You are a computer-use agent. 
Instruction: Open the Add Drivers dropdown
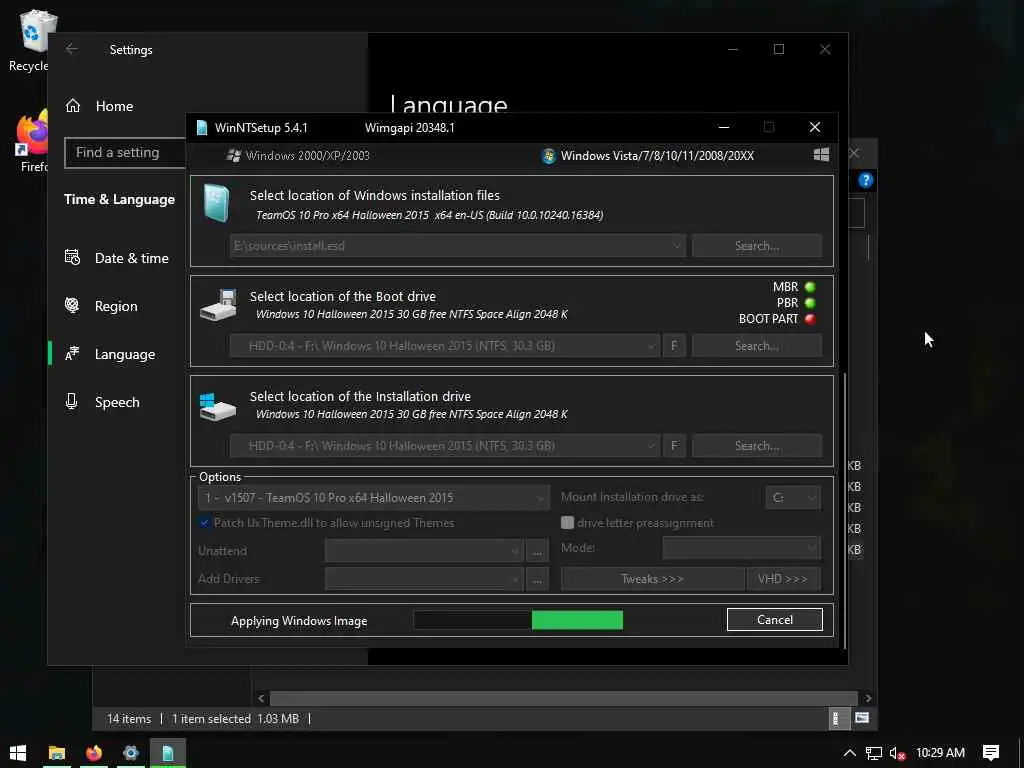[x=424, y=579]
